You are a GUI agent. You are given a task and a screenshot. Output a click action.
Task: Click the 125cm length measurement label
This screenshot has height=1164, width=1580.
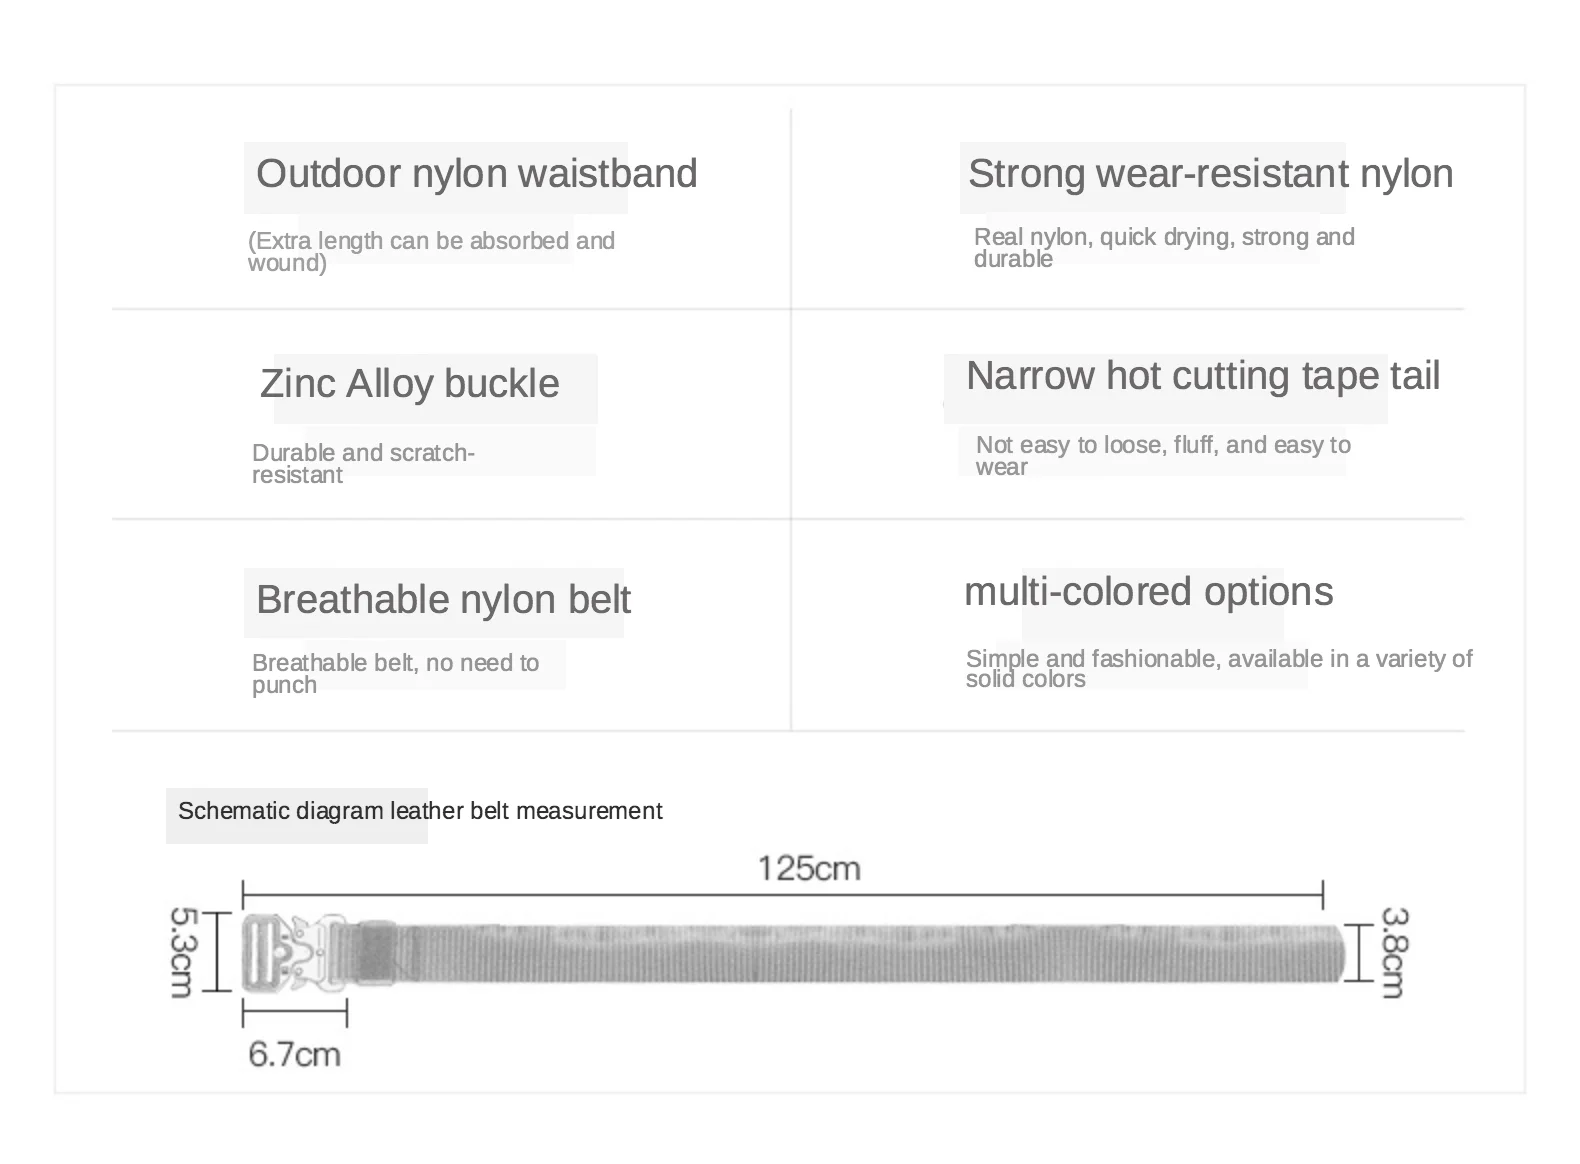point(808,867)
